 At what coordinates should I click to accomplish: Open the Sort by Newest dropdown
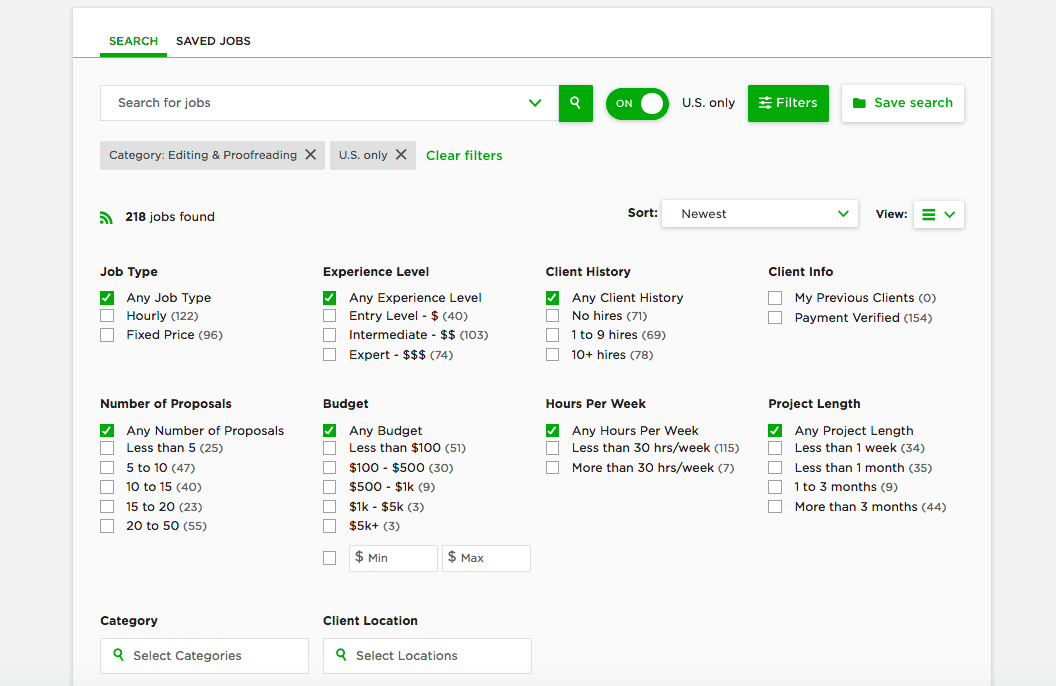760,213
